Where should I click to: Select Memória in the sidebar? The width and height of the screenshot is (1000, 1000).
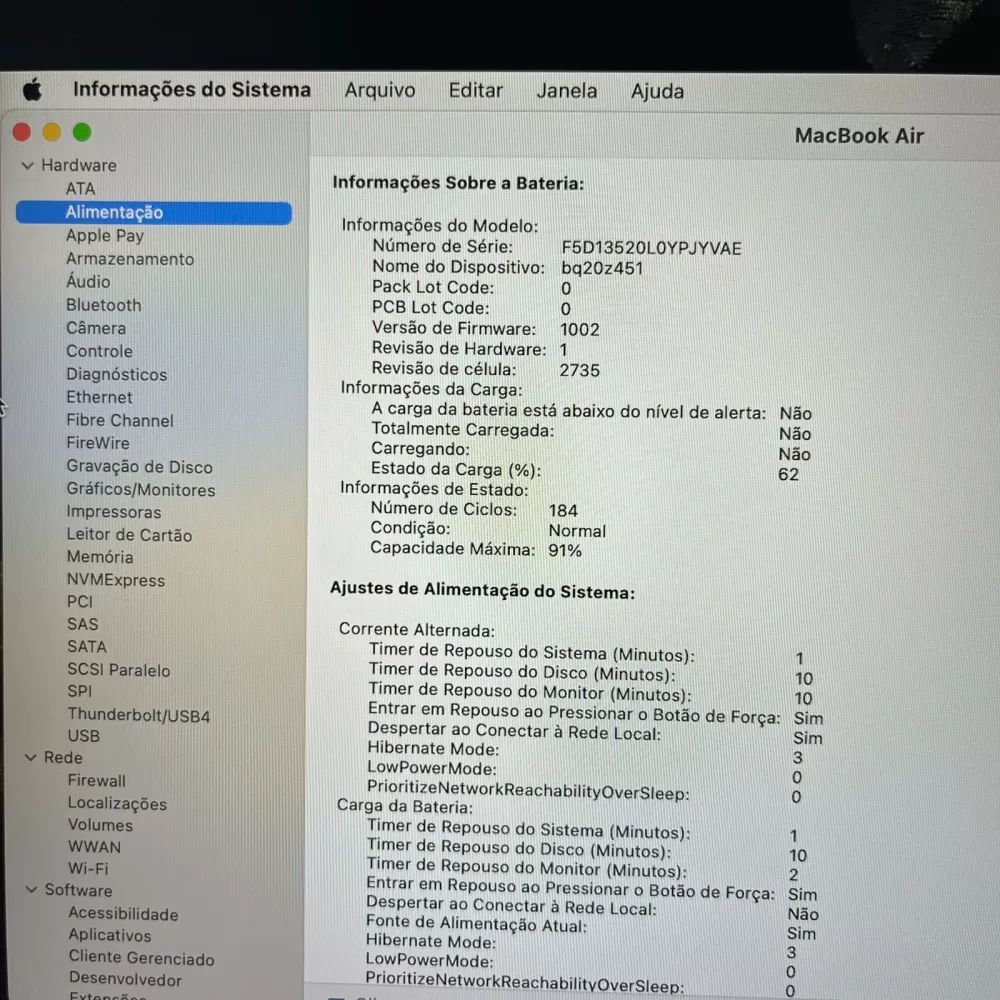pos(100,557)
